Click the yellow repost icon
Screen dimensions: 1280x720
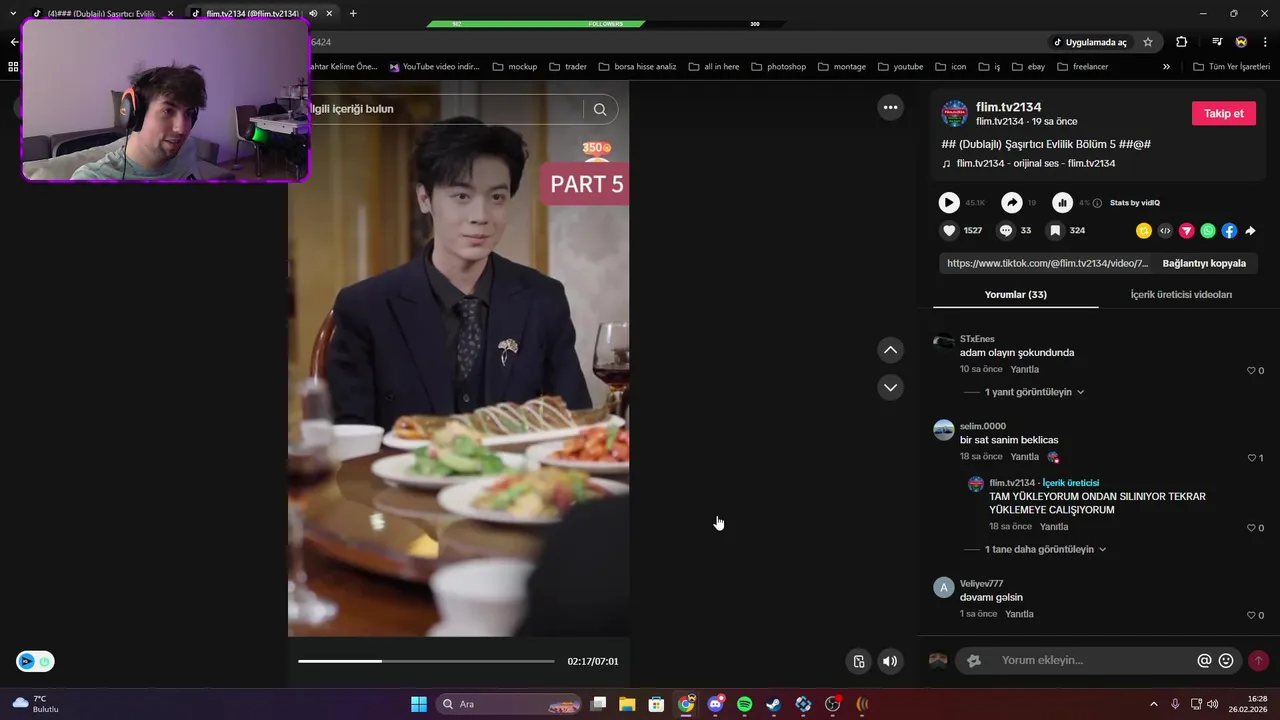pyautogui.click(x=1144, y=231)
